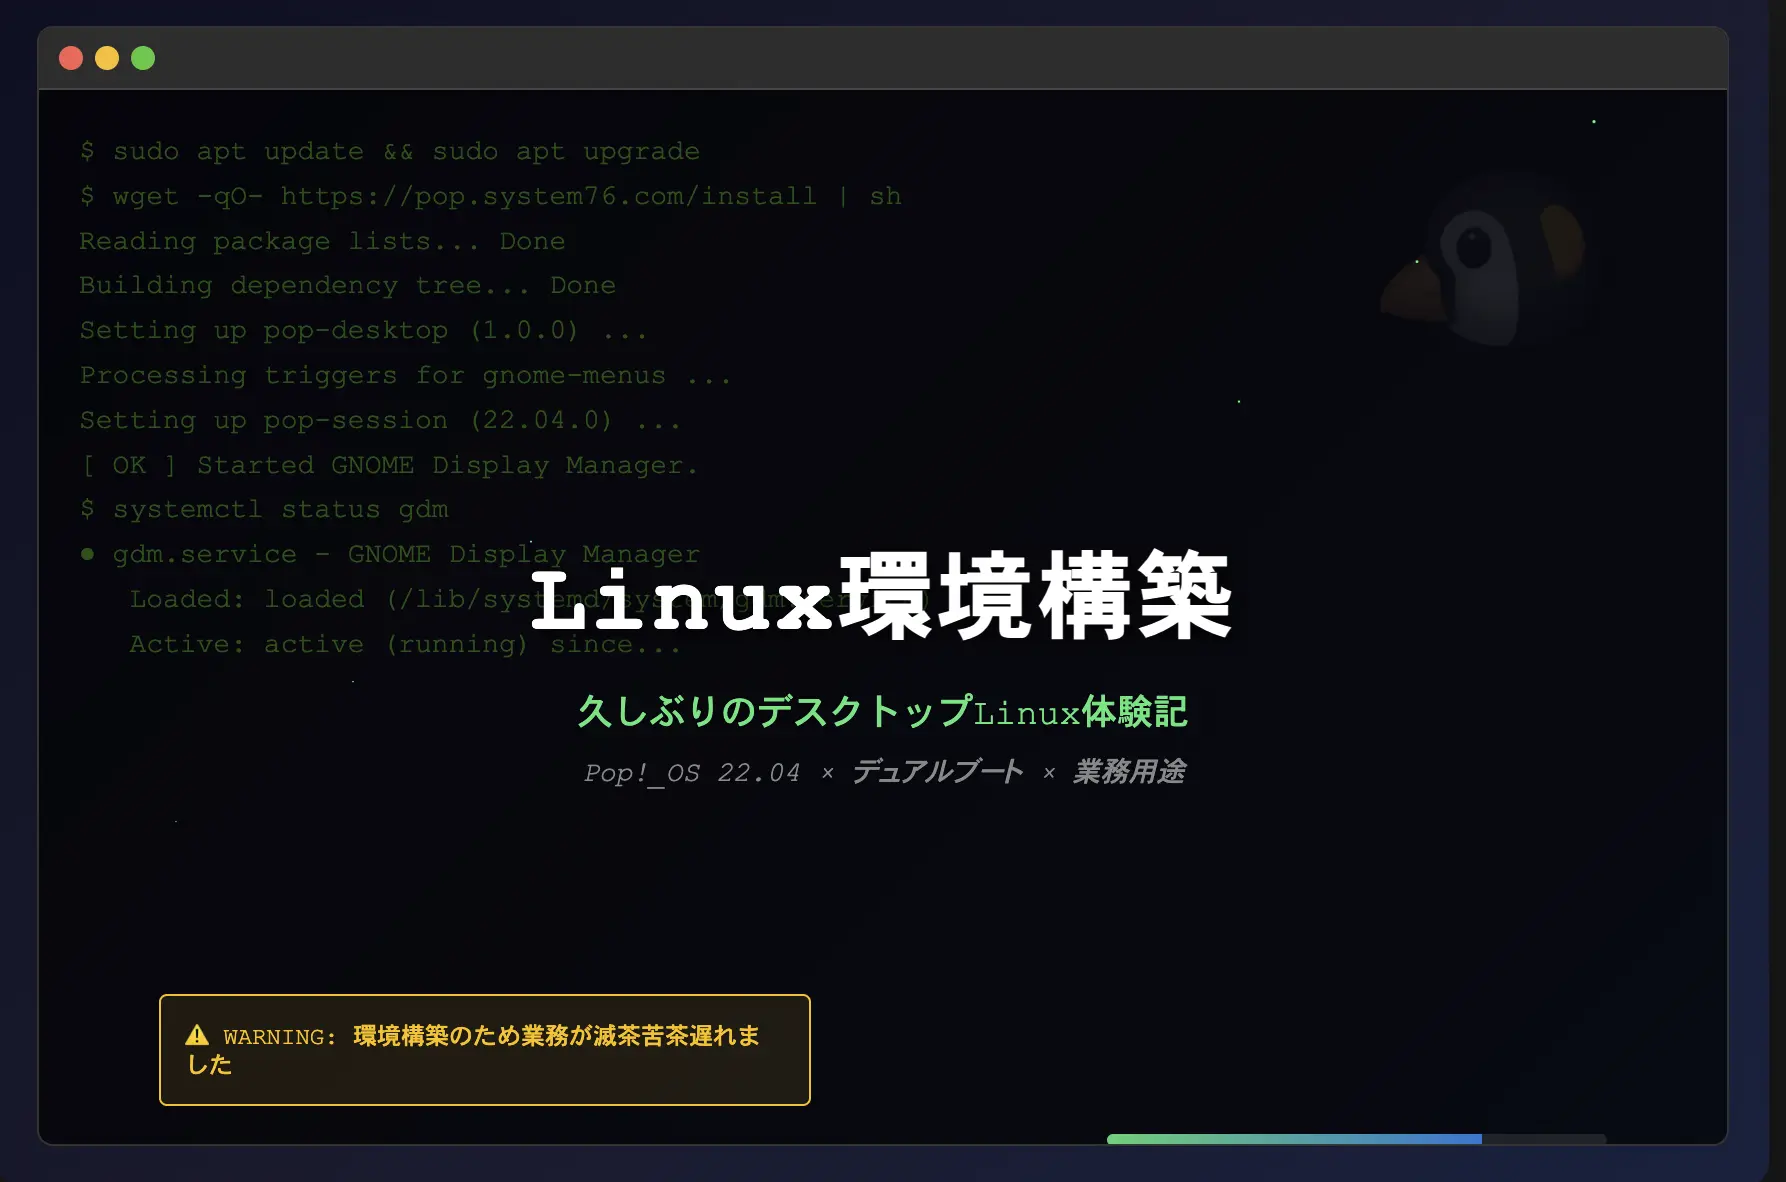1786x1182 pixels.
Task: Click 'Processing triggers for gnome-menus' line
Action: click(x=404, y=375)
